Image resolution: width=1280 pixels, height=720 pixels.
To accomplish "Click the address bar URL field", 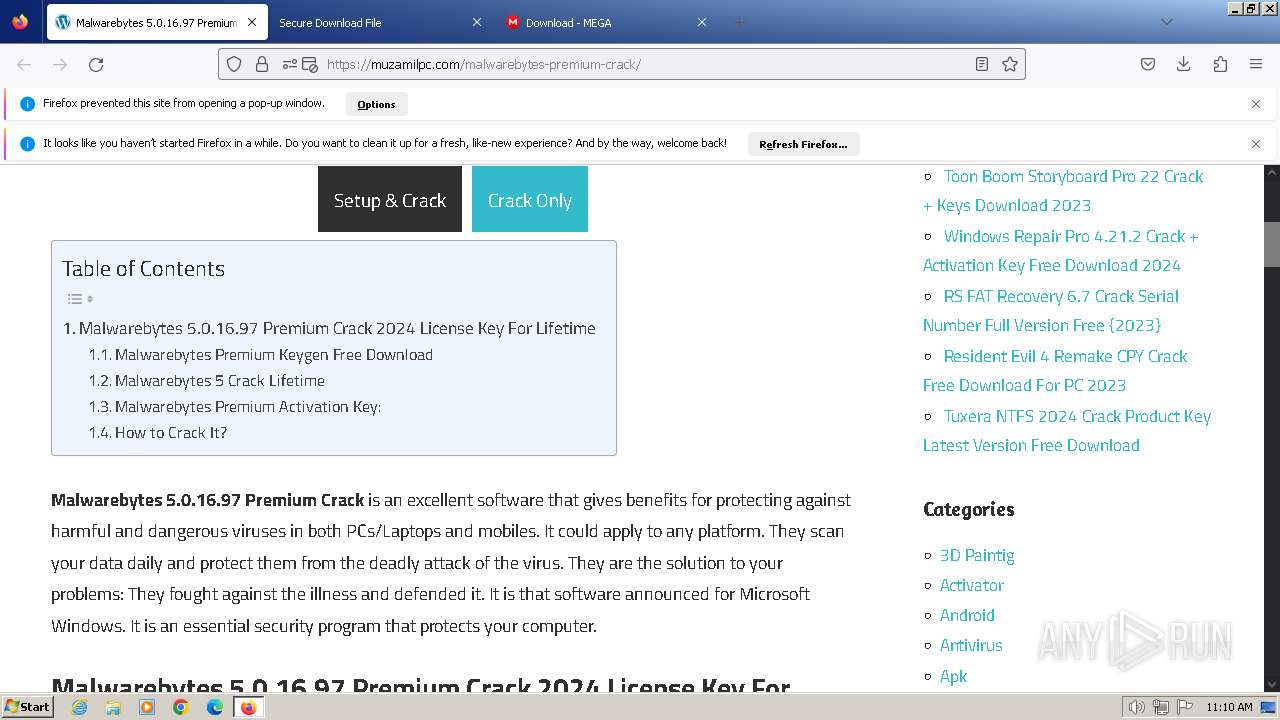I will tap(645, 64).
